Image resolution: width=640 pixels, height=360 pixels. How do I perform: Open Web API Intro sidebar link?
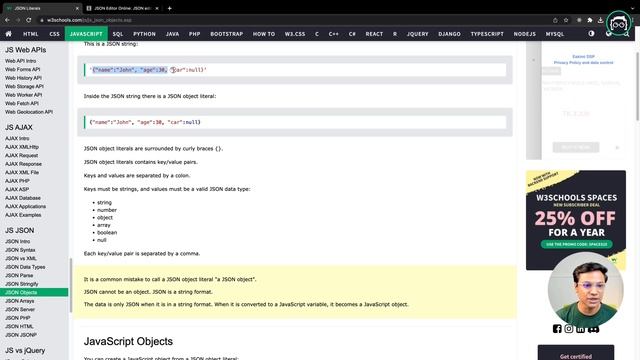pyautogui.click(x=20, y=61)
